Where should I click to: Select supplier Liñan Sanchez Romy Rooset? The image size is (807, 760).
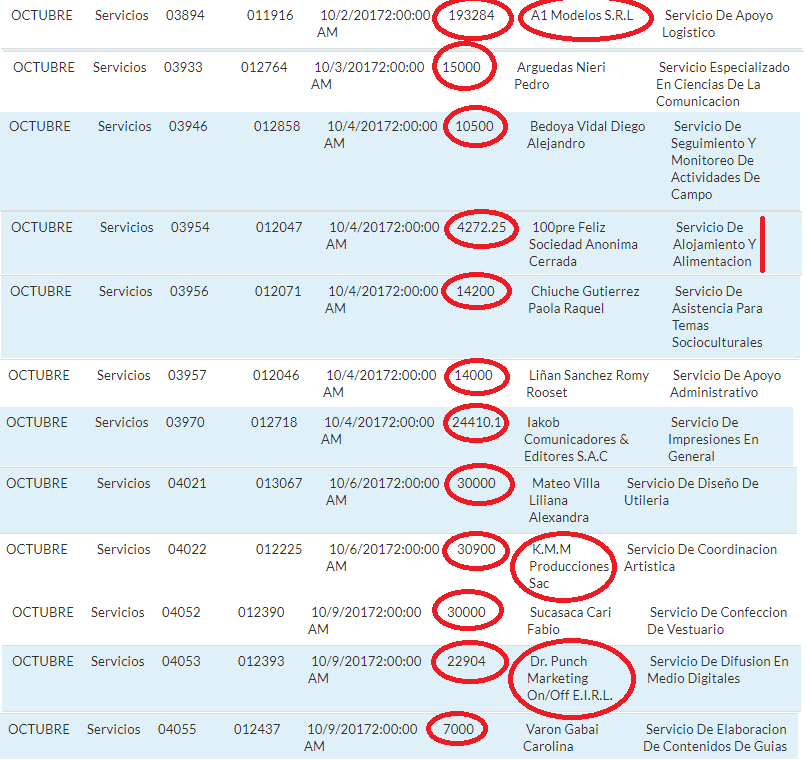click(587, 384)
